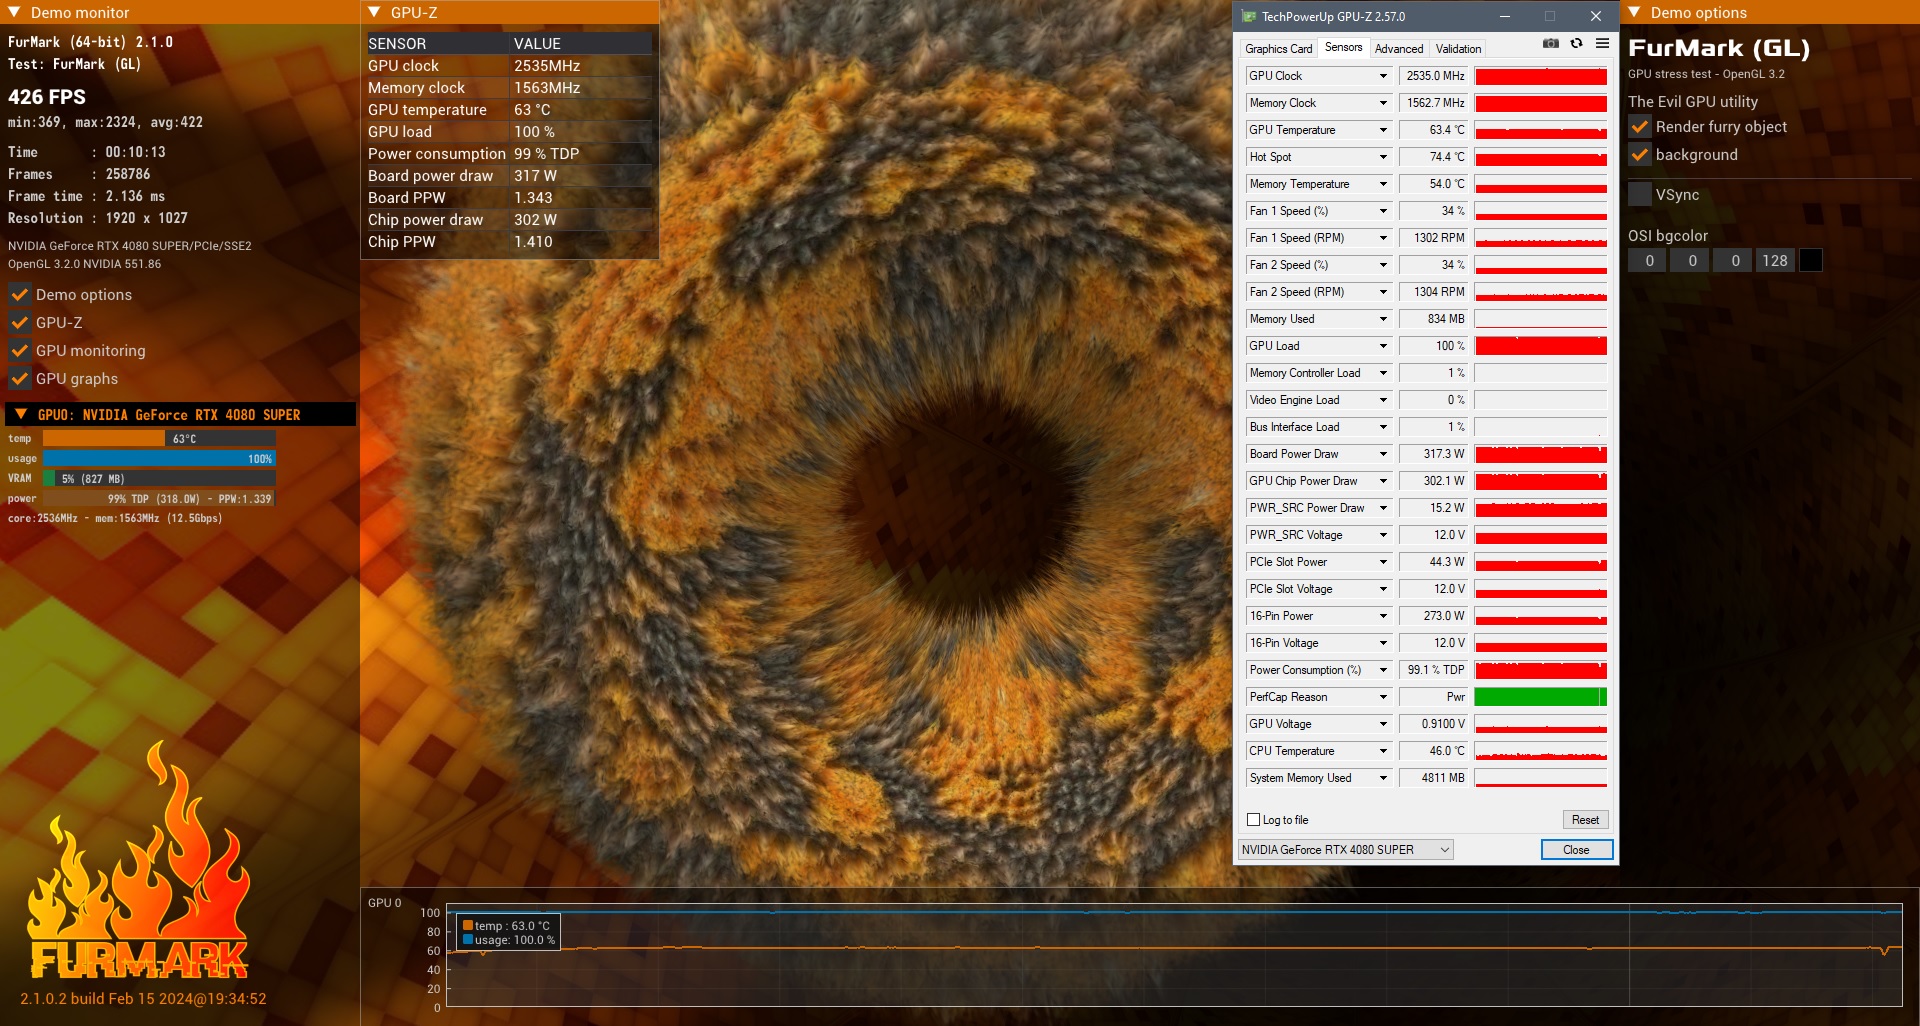Uncheck Render furry object option
1920x1026 pixels.
(1639, 127)
